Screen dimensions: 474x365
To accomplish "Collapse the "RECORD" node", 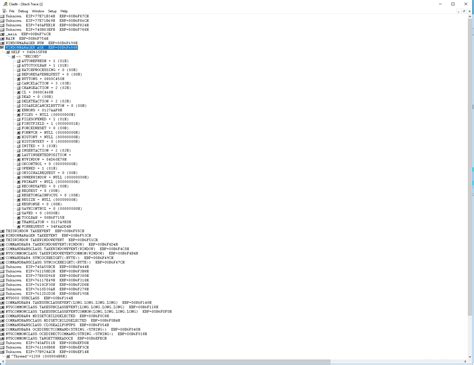I will click(x=13, y=57).
